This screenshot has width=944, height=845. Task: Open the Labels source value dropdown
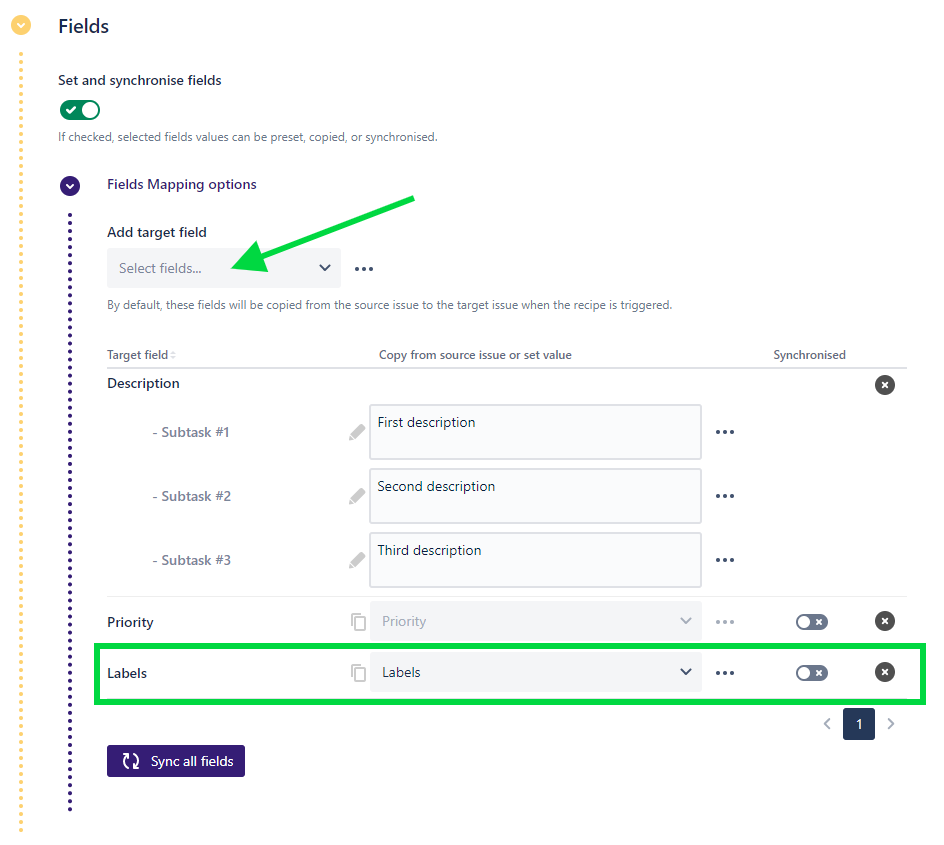click(x=536, y=672)
